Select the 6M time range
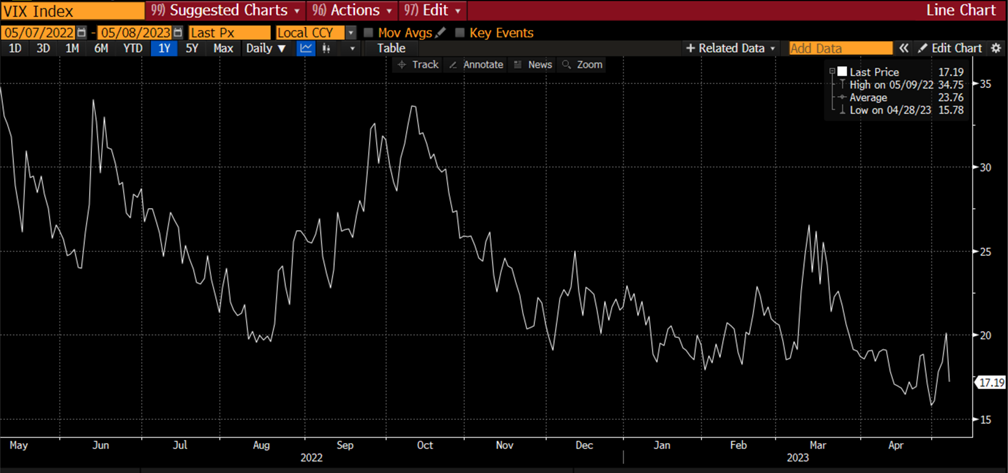1008x473 pixels. [x=101, y=48]
